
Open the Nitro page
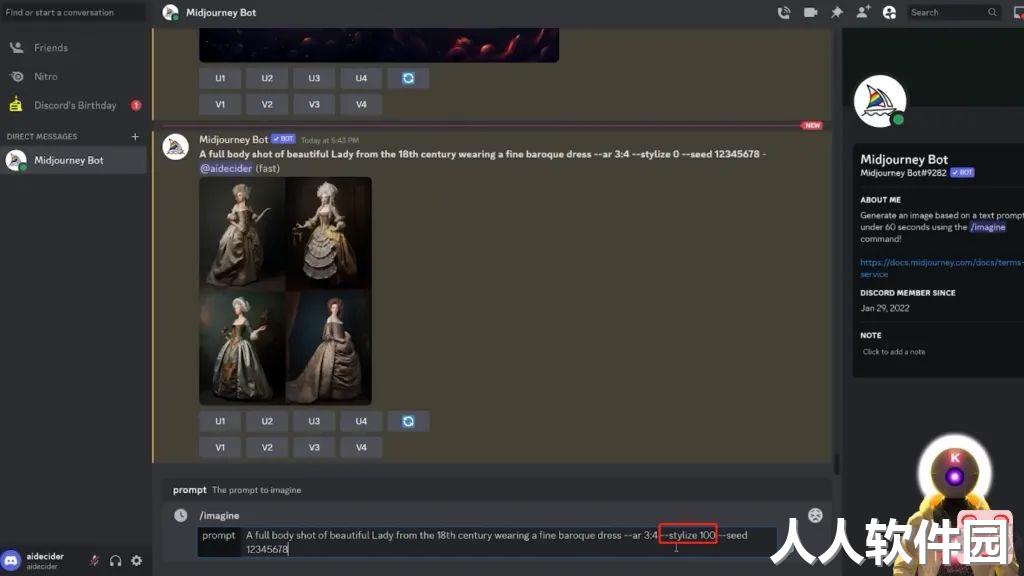tap(74, 76)
